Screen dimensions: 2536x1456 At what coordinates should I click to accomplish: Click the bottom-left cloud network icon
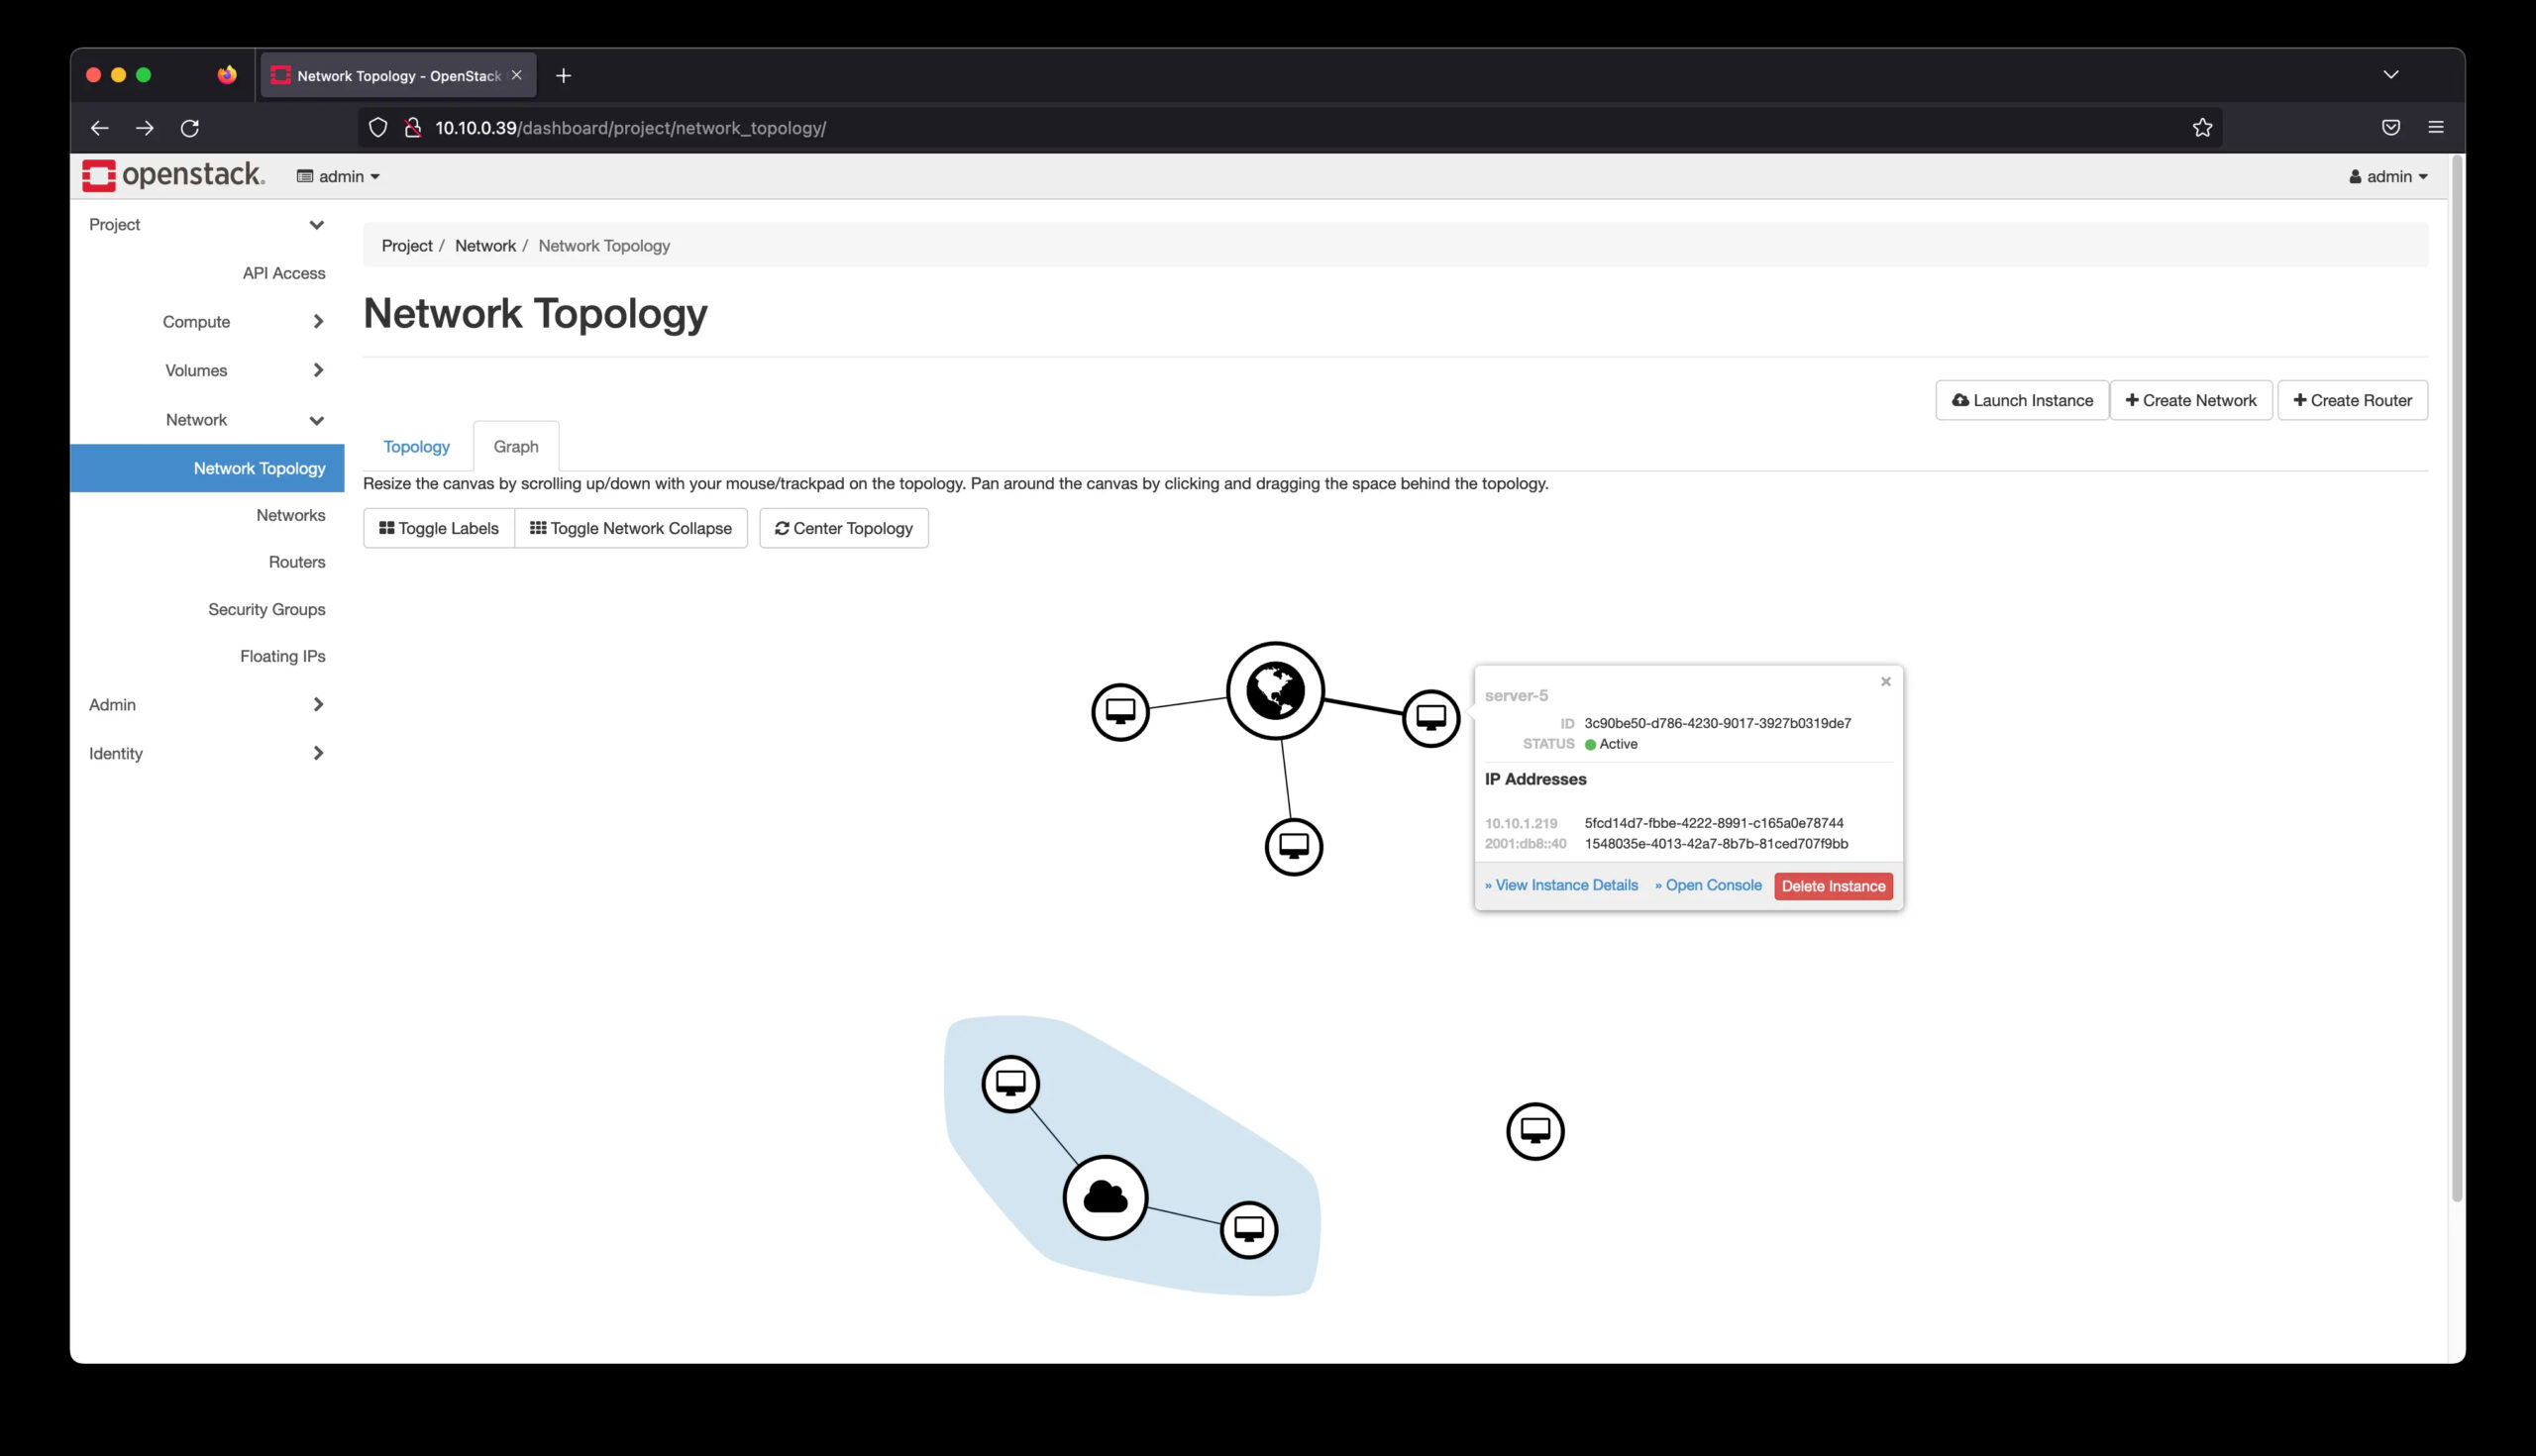tap(1105, 1198)
